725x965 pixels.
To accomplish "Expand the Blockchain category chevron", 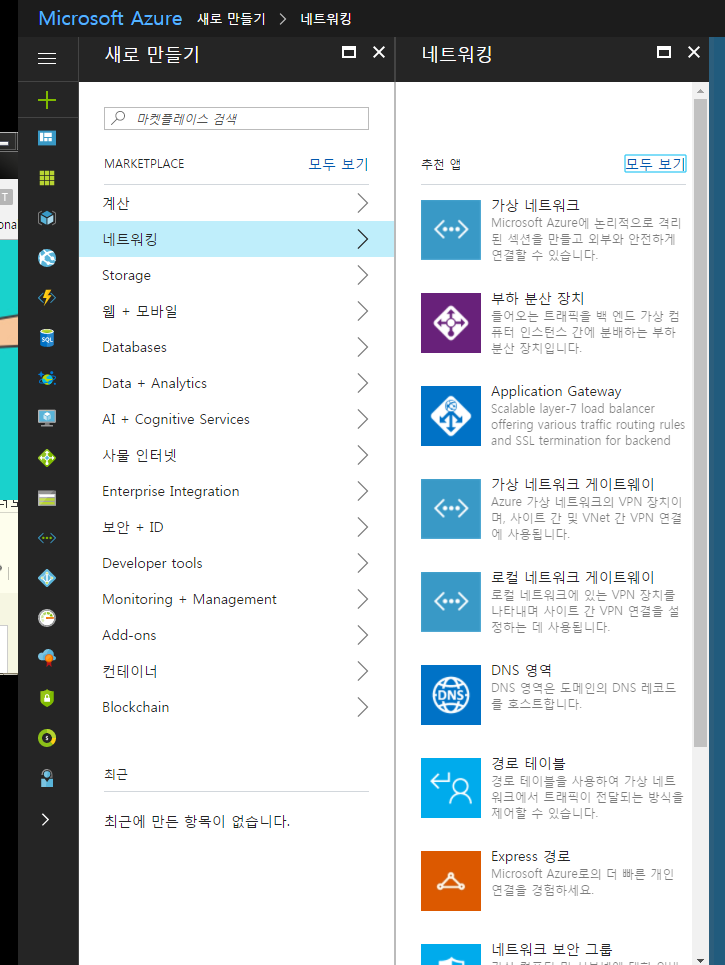I will tap(362, 707).
